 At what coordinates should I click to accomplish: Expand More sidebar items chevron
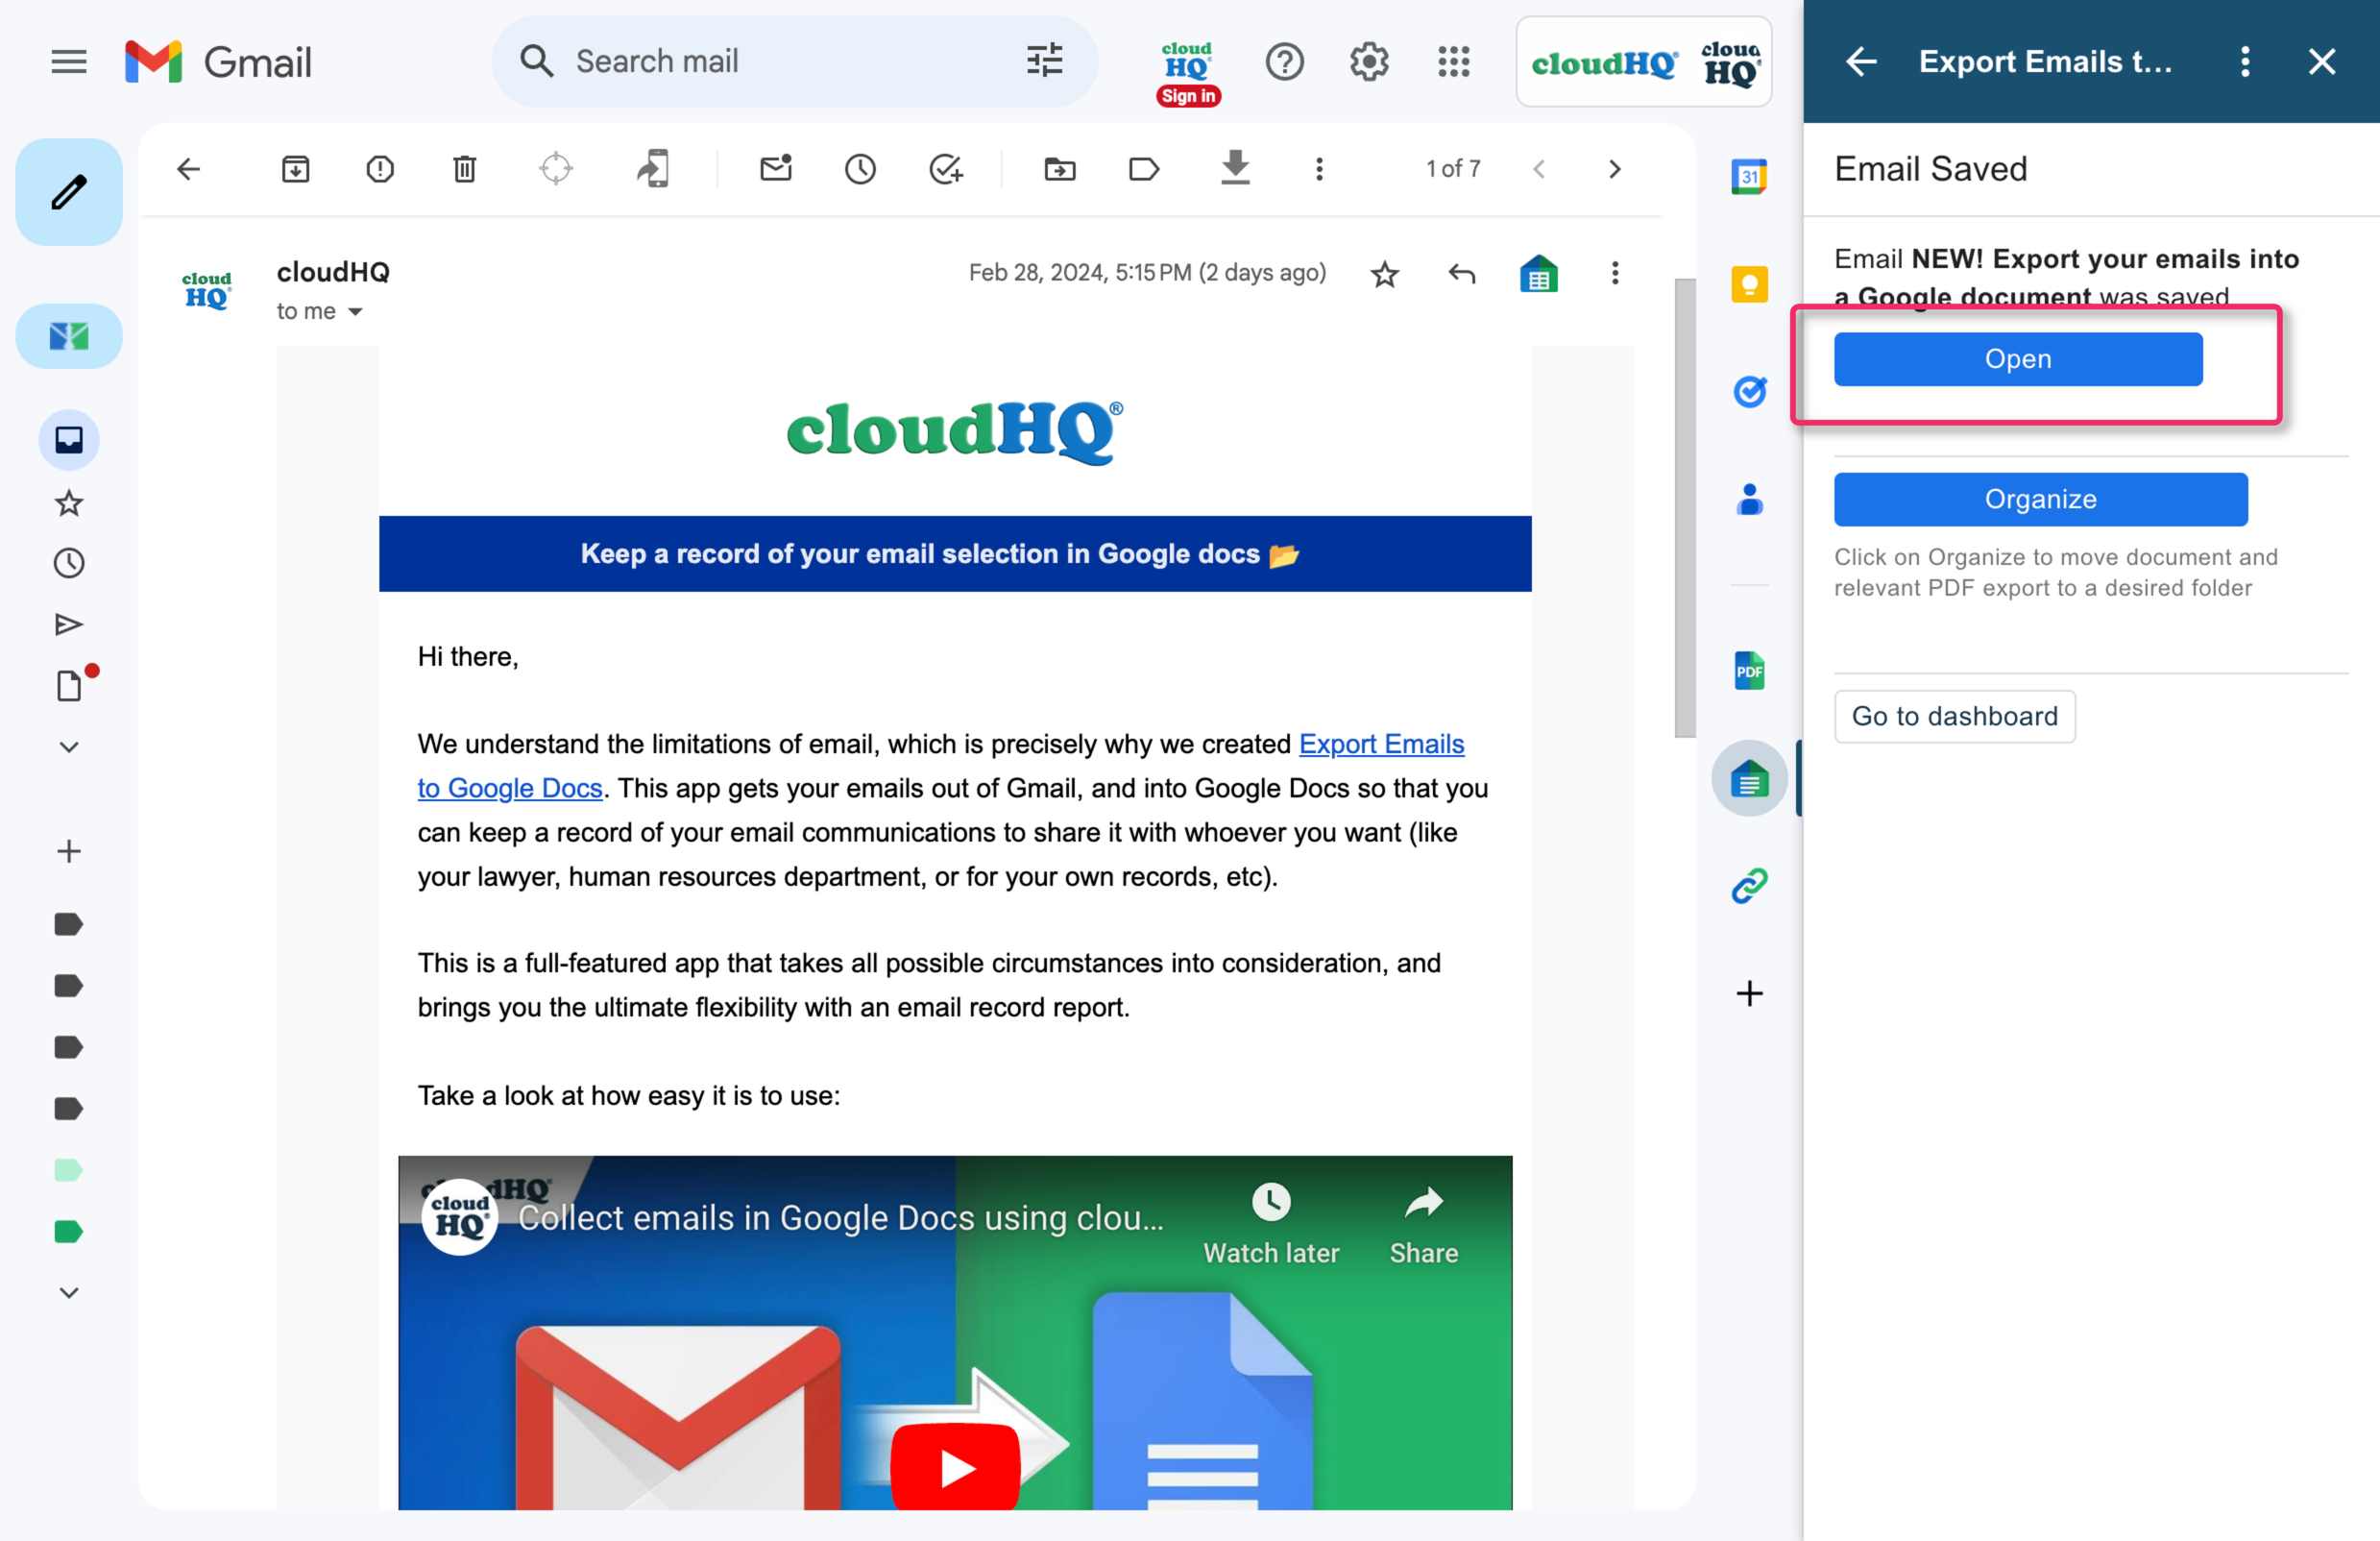[x=69, y=747]
